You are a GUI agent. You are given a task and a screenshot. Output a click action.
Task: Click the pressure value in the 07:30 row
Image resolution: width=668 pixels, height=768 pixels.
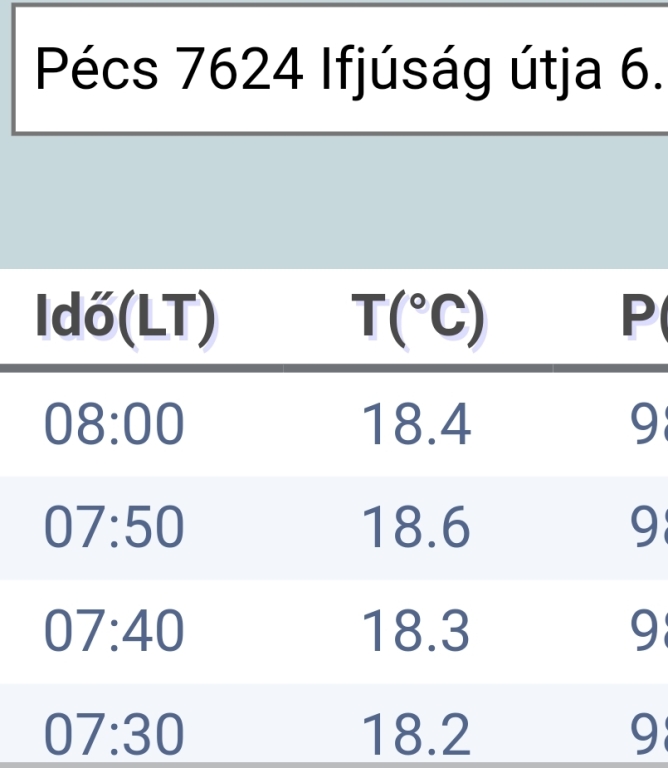[x=649, y=734]
